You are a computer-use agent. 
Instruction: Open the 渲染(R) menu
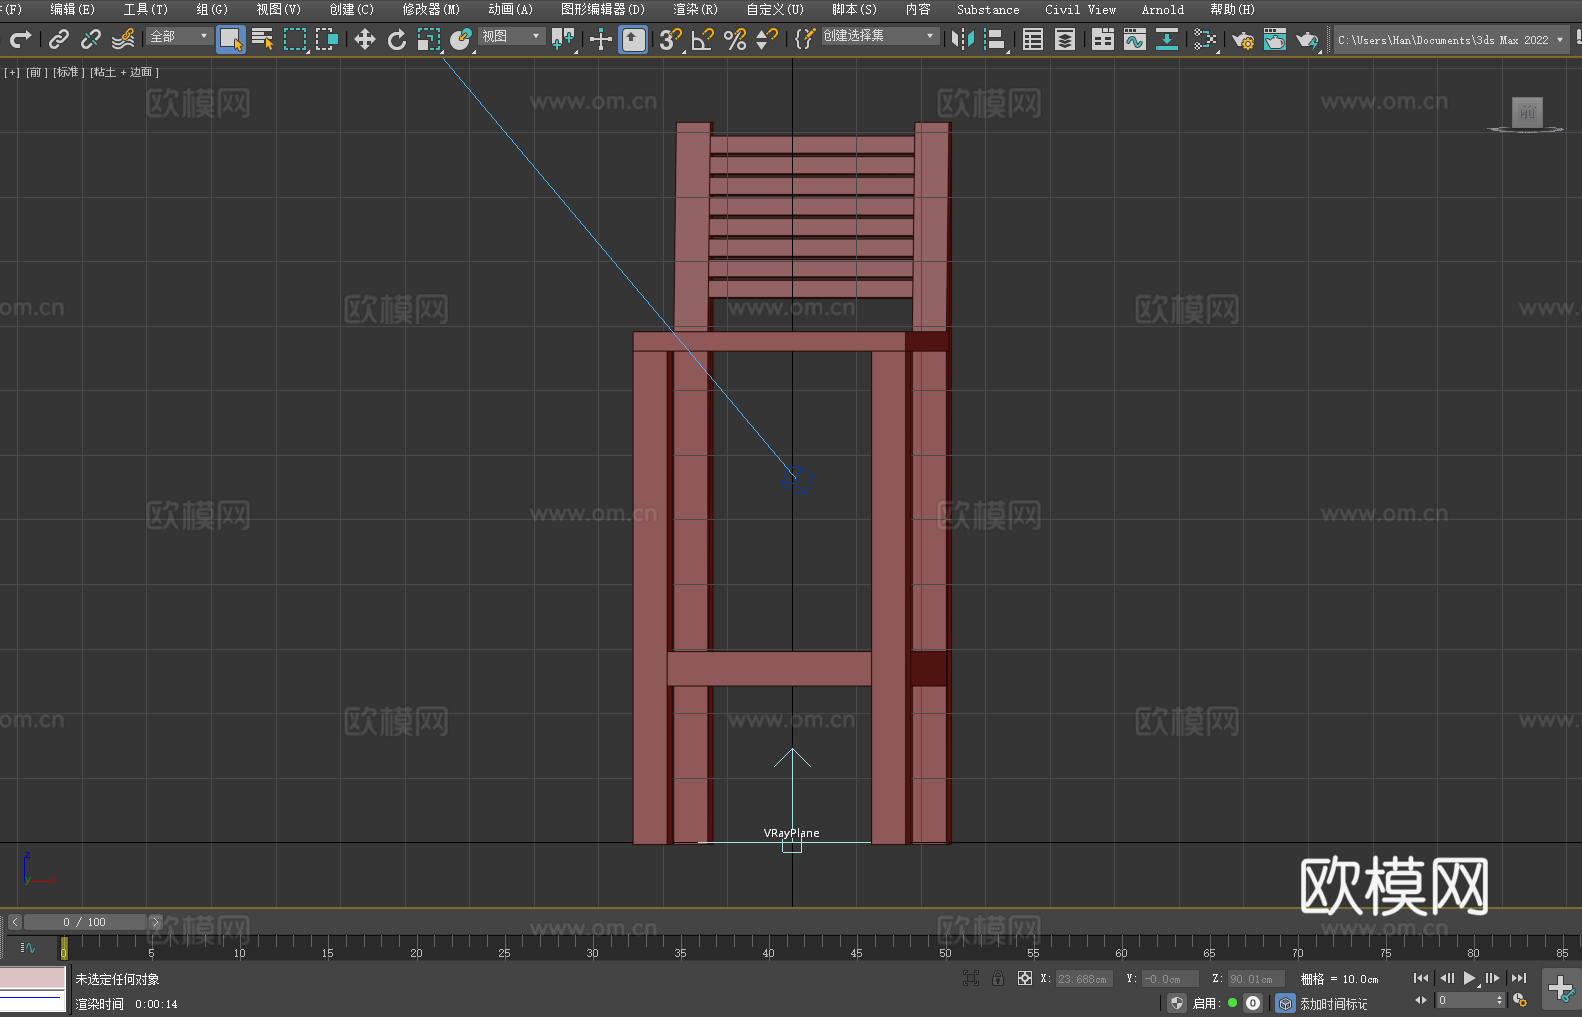click(695, 9)
